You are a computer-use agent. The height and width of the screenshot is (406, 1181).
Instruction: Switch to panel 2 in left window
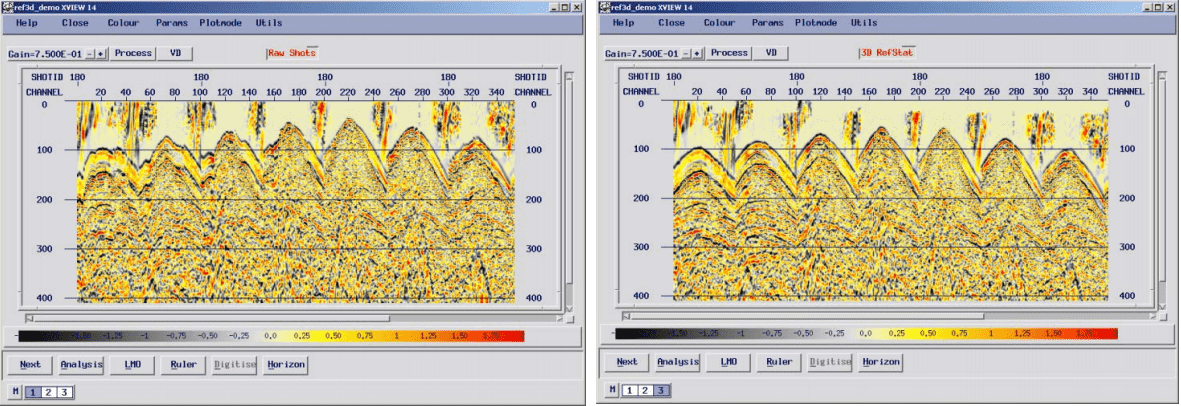click(47, 391)
